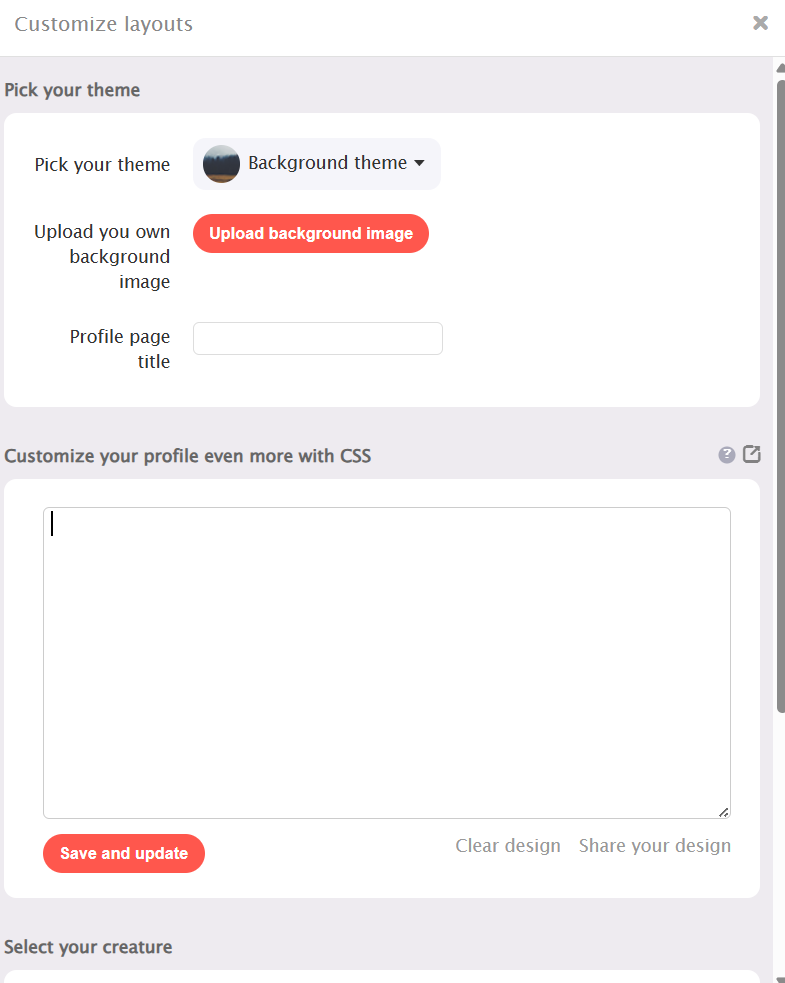Click the scrollbar up arrow
The image size is (785, 983).
tap(780, 68)
